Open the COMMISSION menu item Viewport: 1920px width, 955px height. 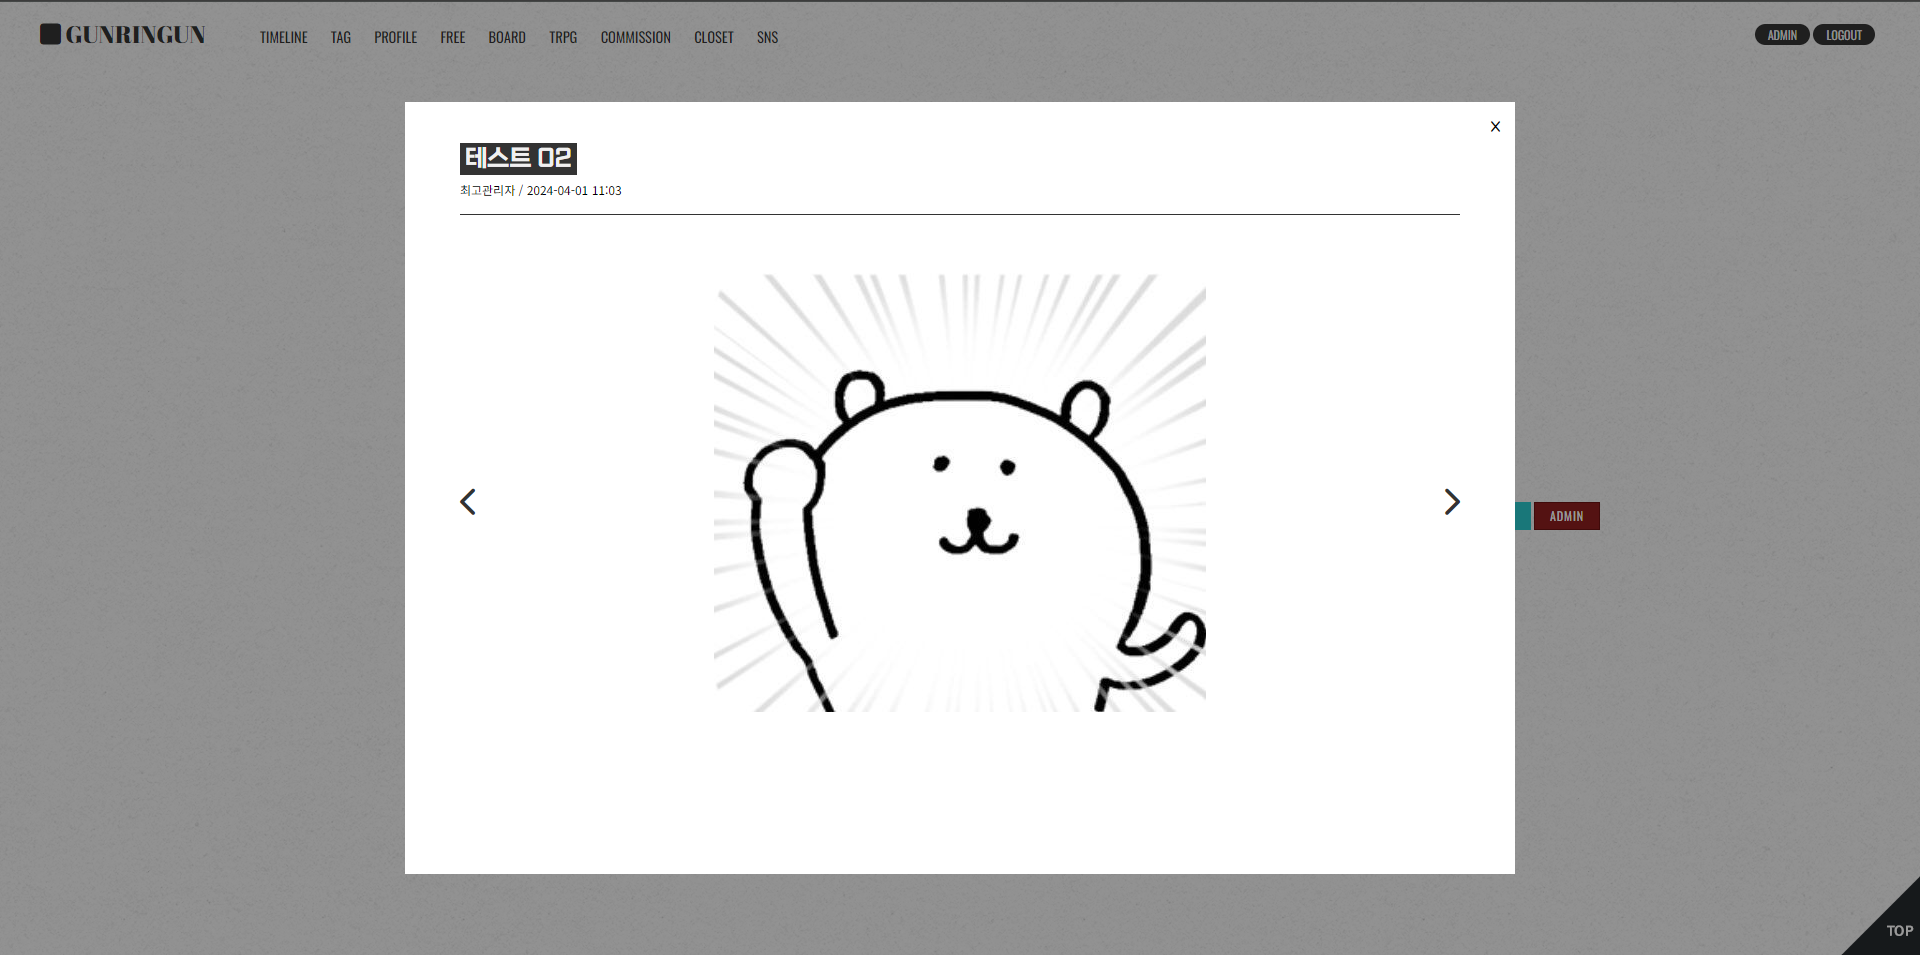click(x=636, y=37)
